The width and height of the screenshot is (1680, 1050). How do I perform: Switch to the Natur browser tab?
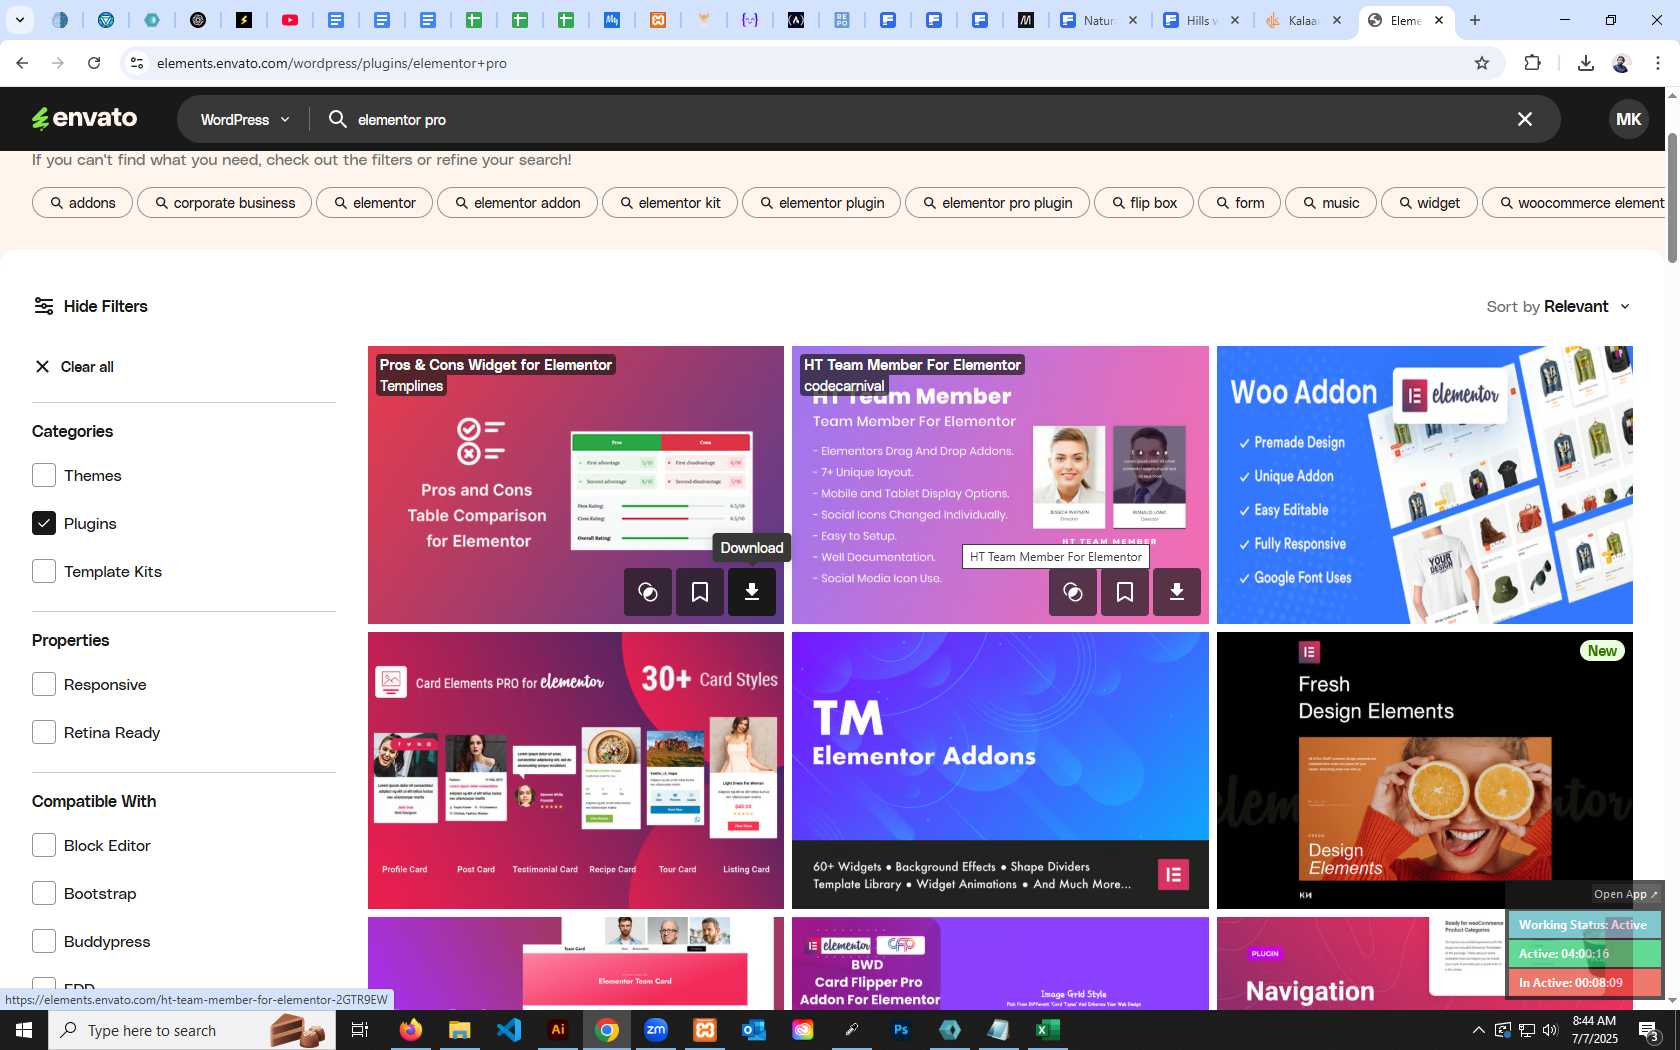pos(1098,20)
